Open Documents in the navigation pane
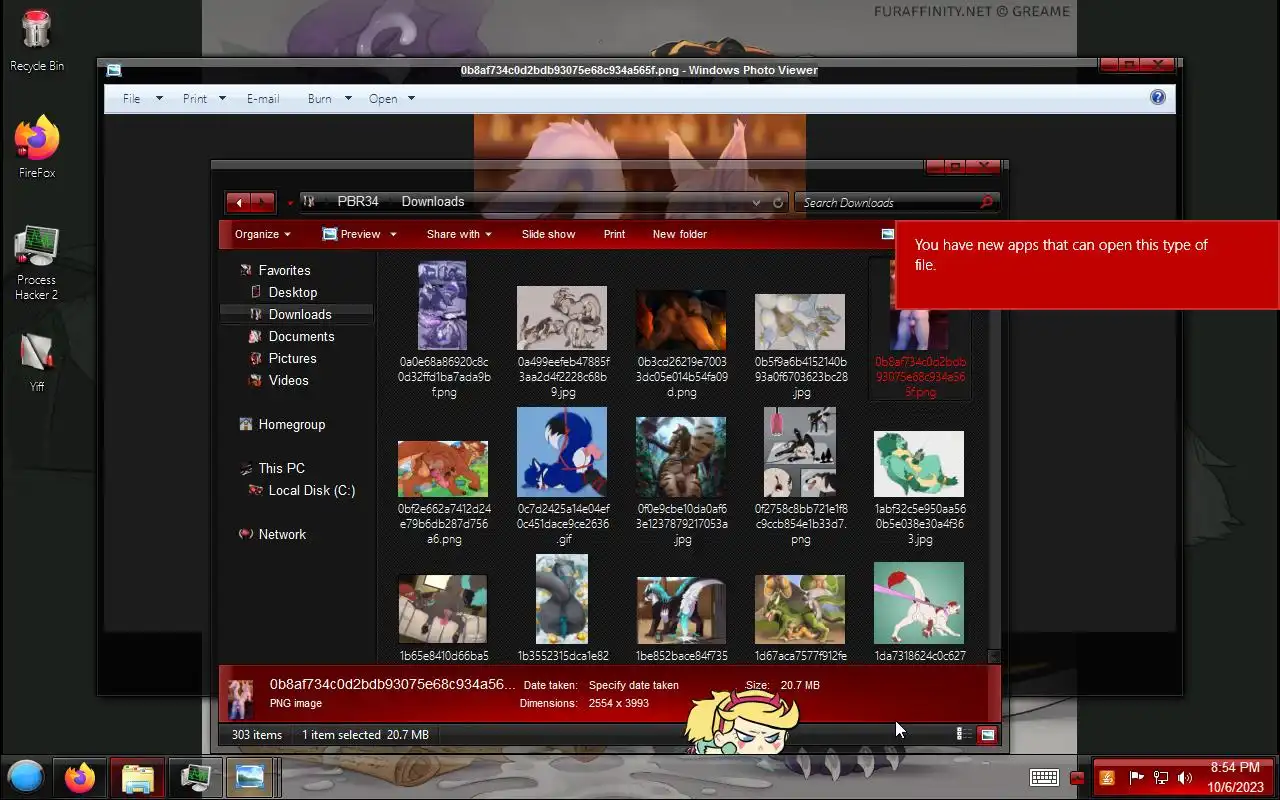The width and height of the screenshot is (1280, 800). click(x=301, y=336)
